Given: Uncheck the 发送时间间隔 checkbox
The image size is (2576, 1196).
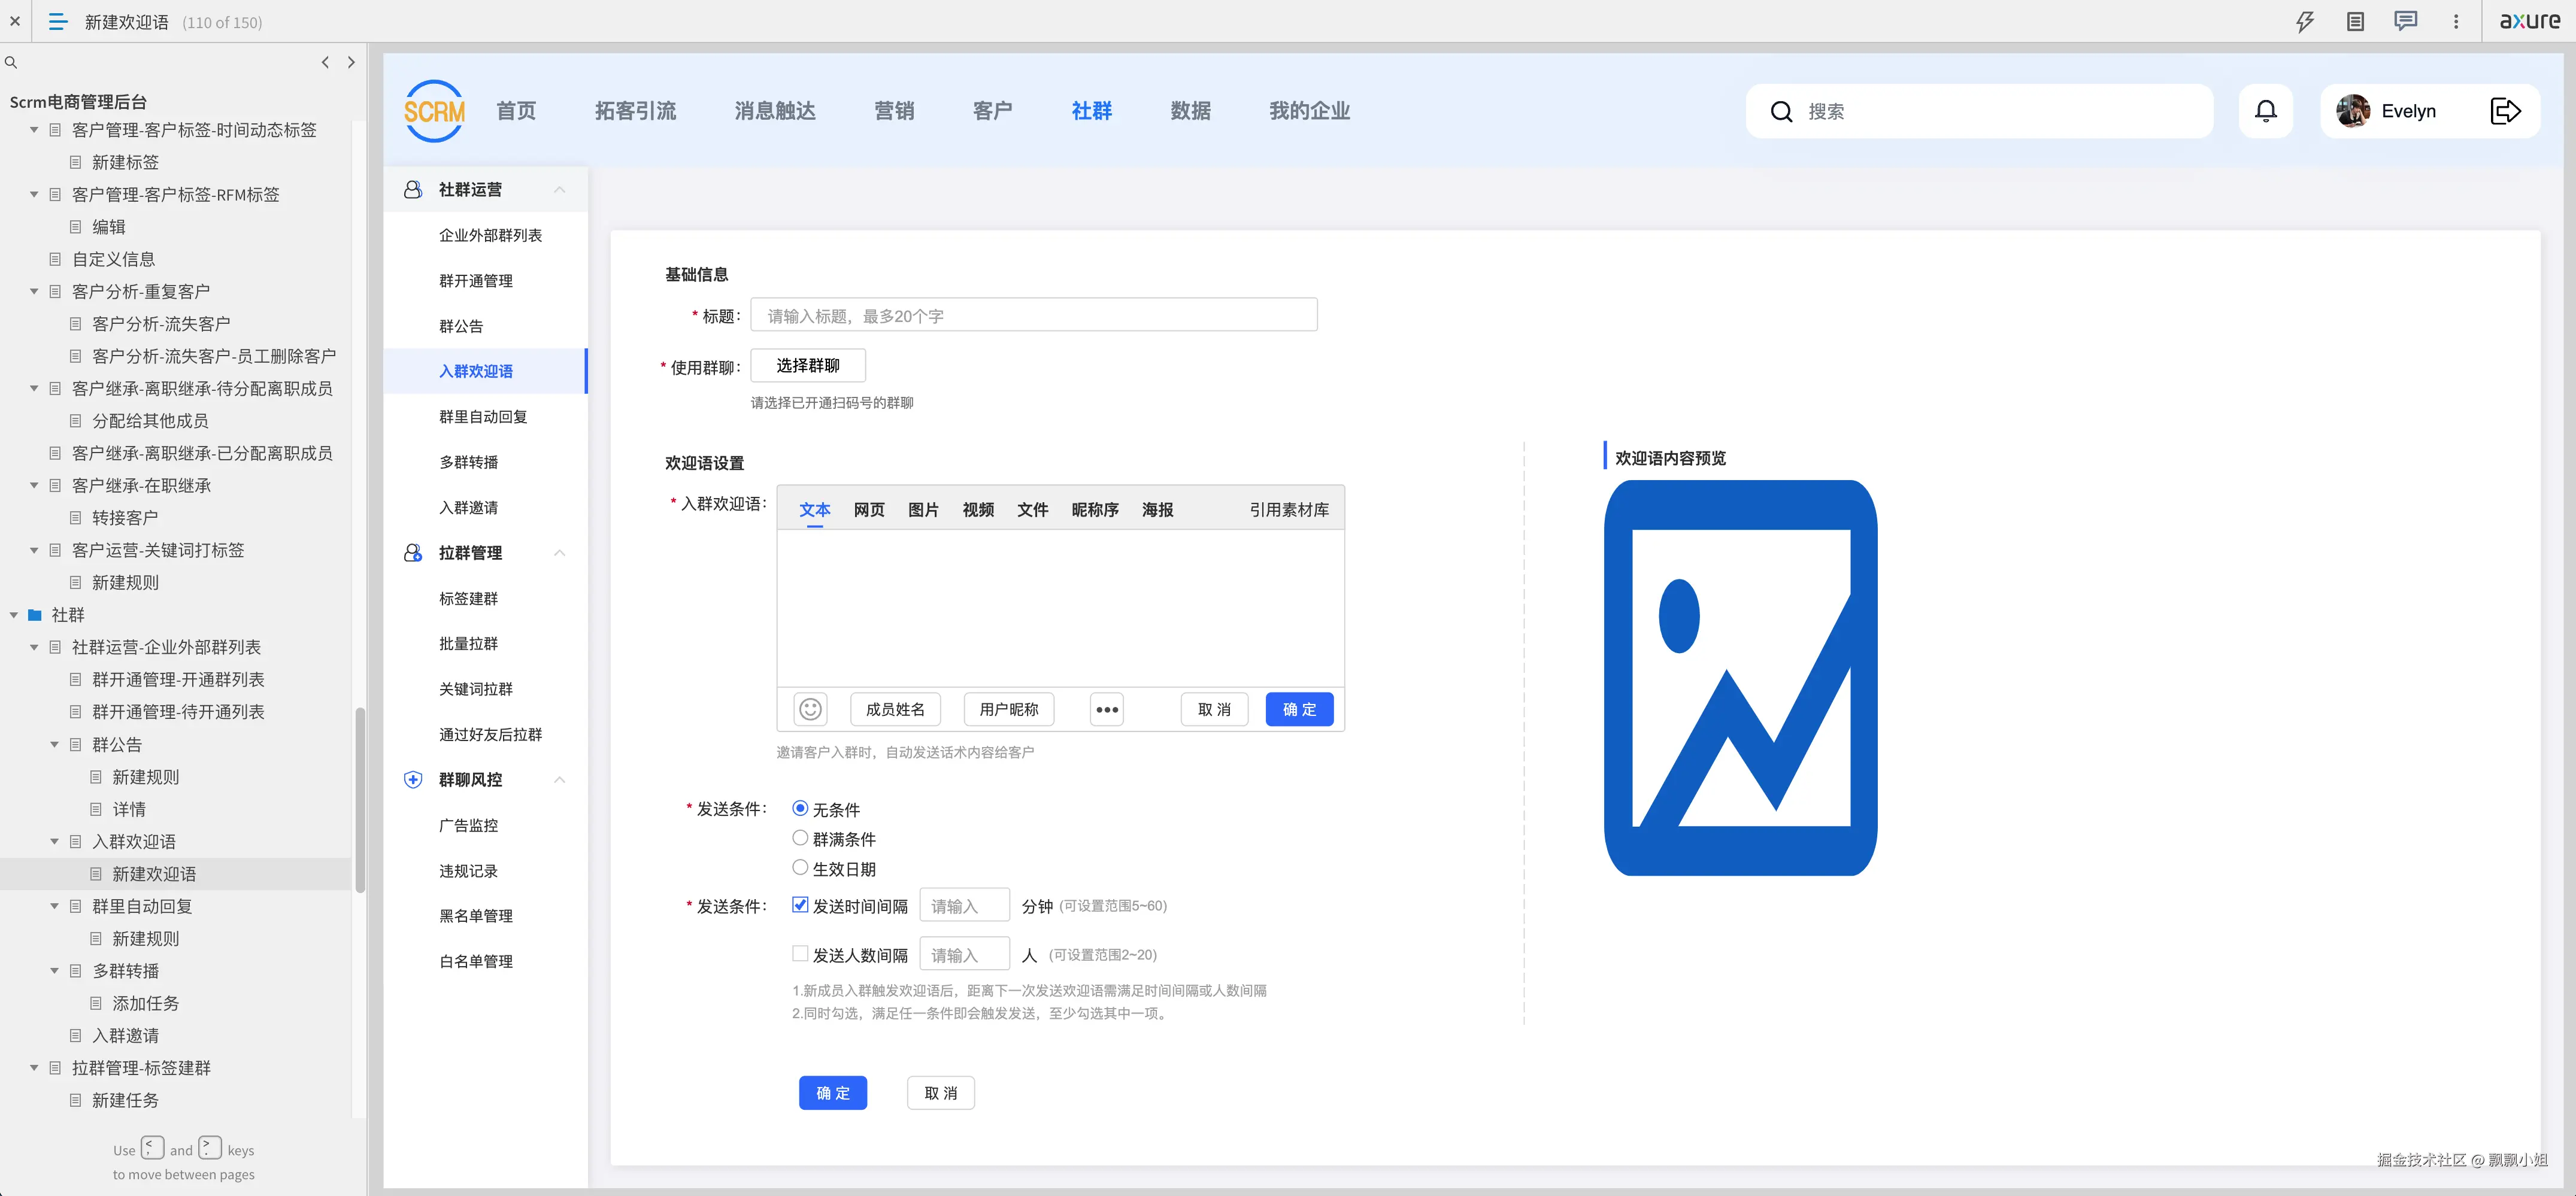Looking at the screenshot, I should [800, 905].
